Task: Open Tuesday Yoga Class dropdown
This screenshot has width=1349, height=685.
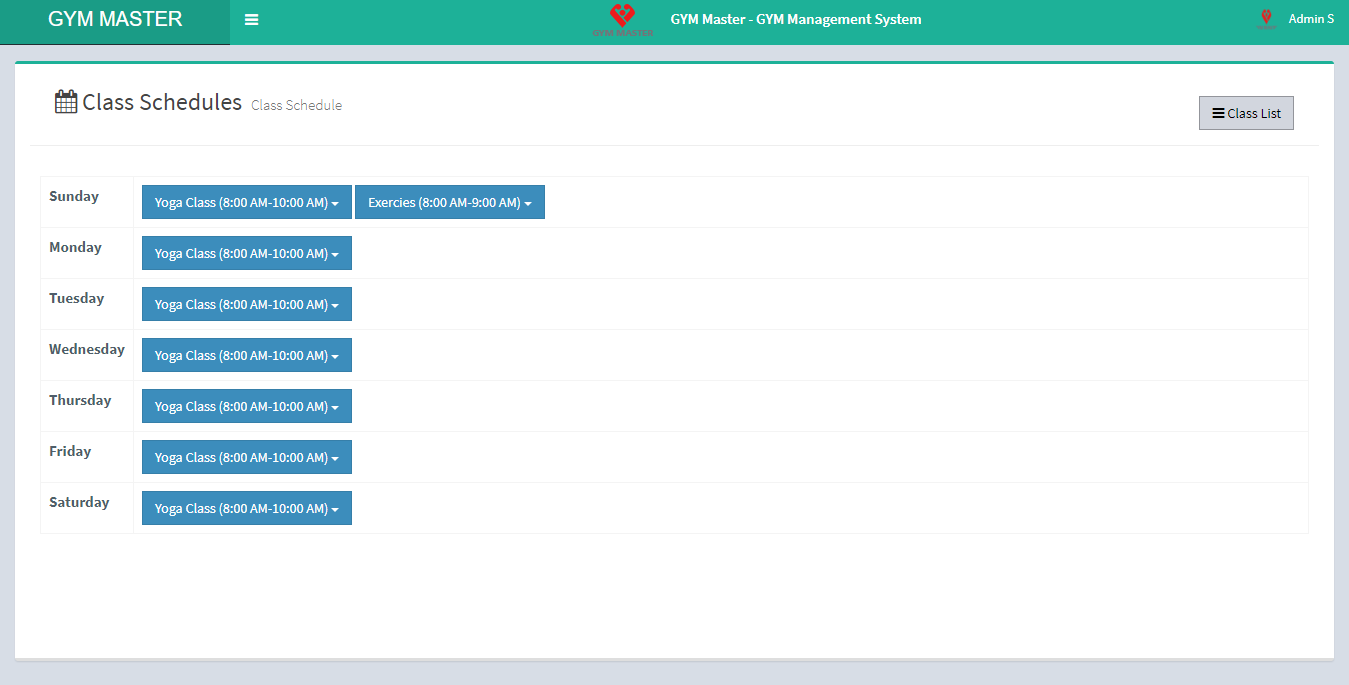Action: click(x=246, y=304)
